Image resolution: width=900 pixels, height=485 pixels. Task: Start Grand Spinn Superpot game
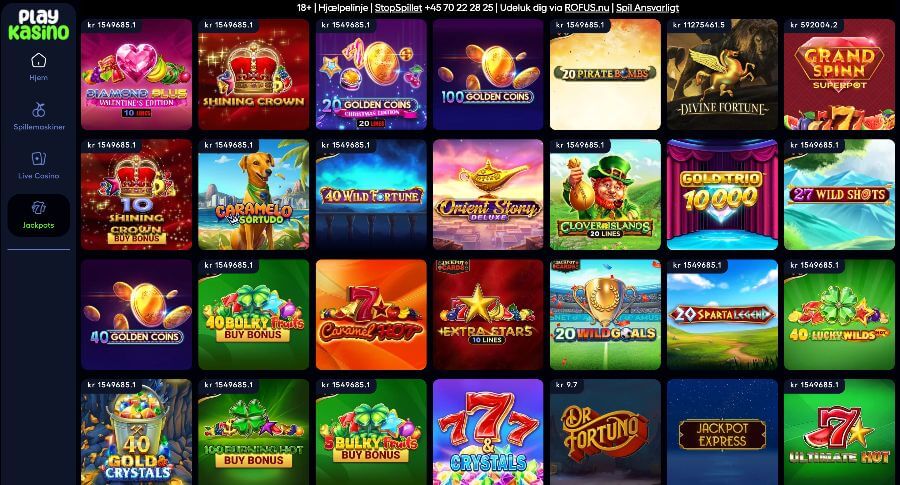pyautogui.click(x=839, y=75)
